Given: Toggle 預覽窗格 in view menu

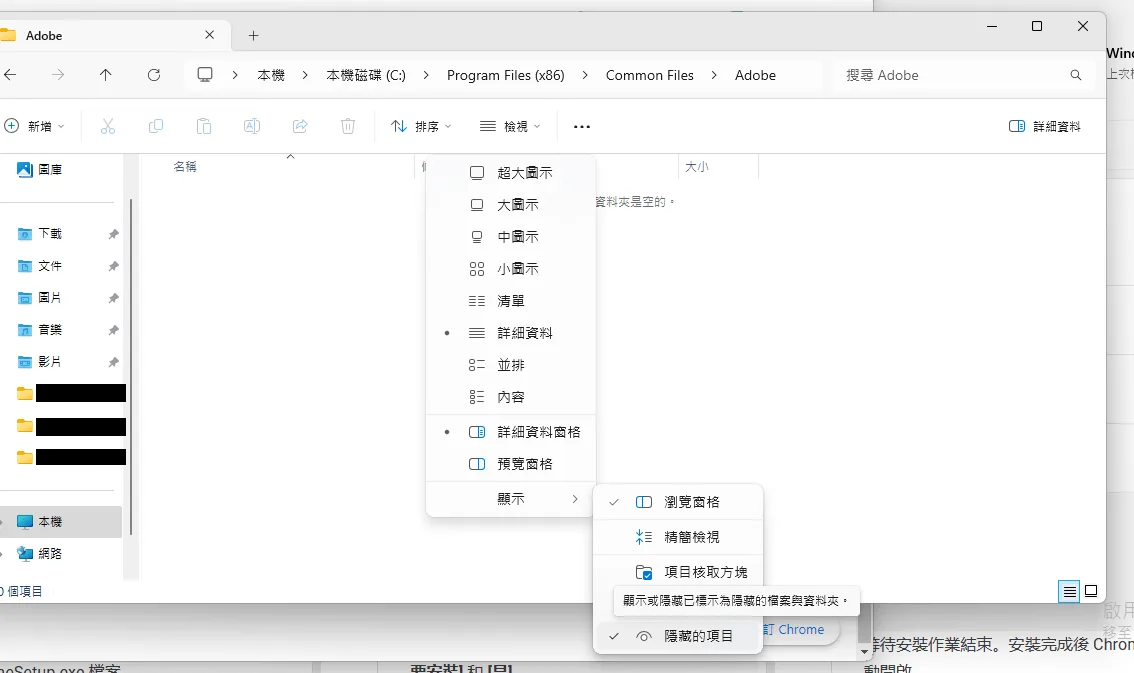Looking at the screenshot, I should coord(511,464).
